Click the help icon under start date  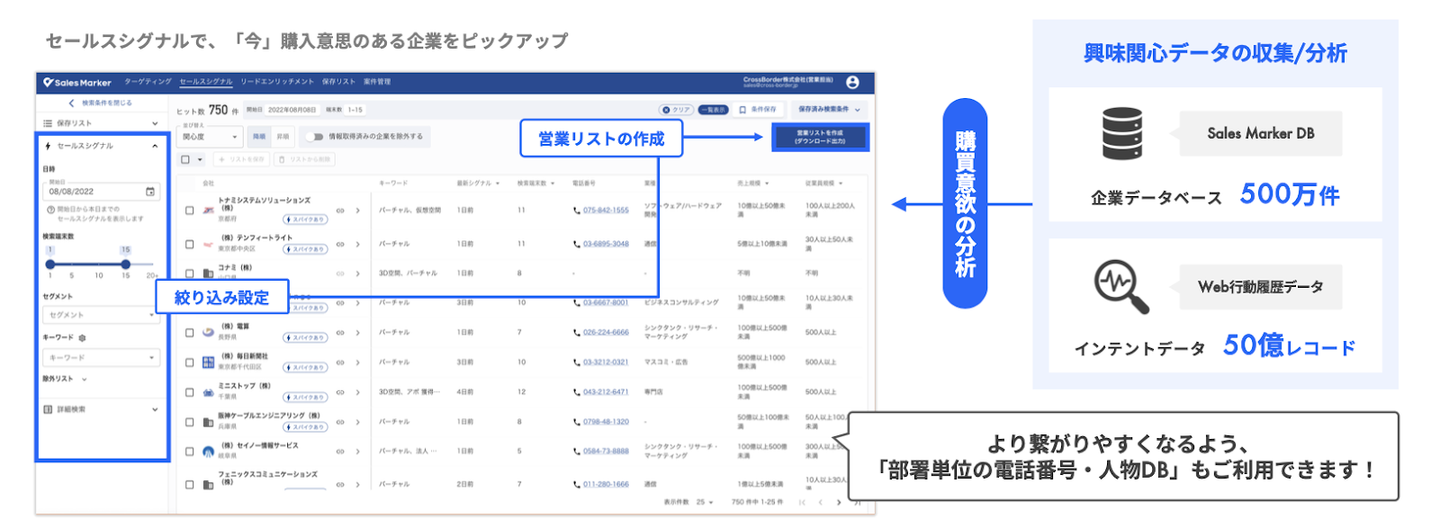pos(50,209)
